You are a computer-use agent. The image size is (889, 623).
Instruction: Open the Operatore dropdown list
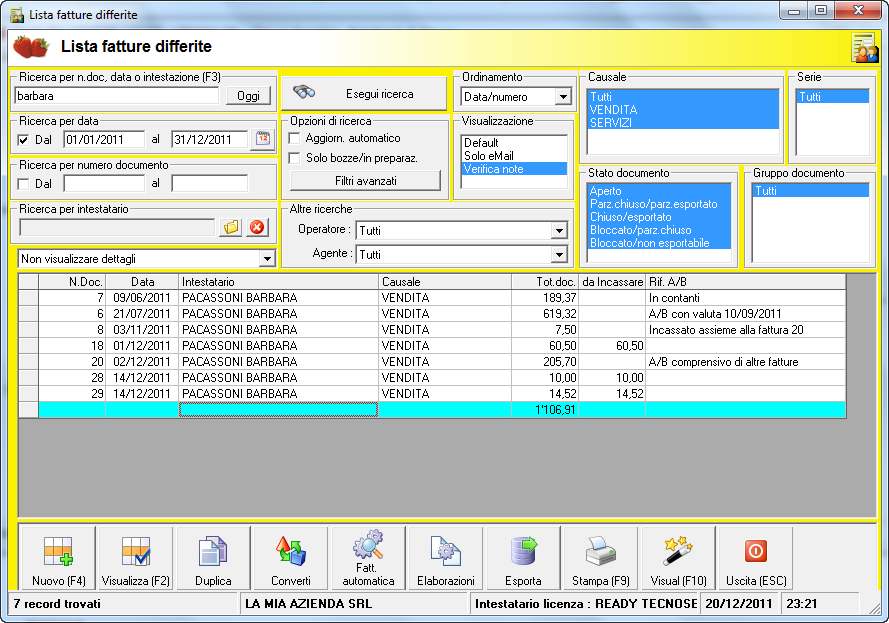click(x=559, y=231)
